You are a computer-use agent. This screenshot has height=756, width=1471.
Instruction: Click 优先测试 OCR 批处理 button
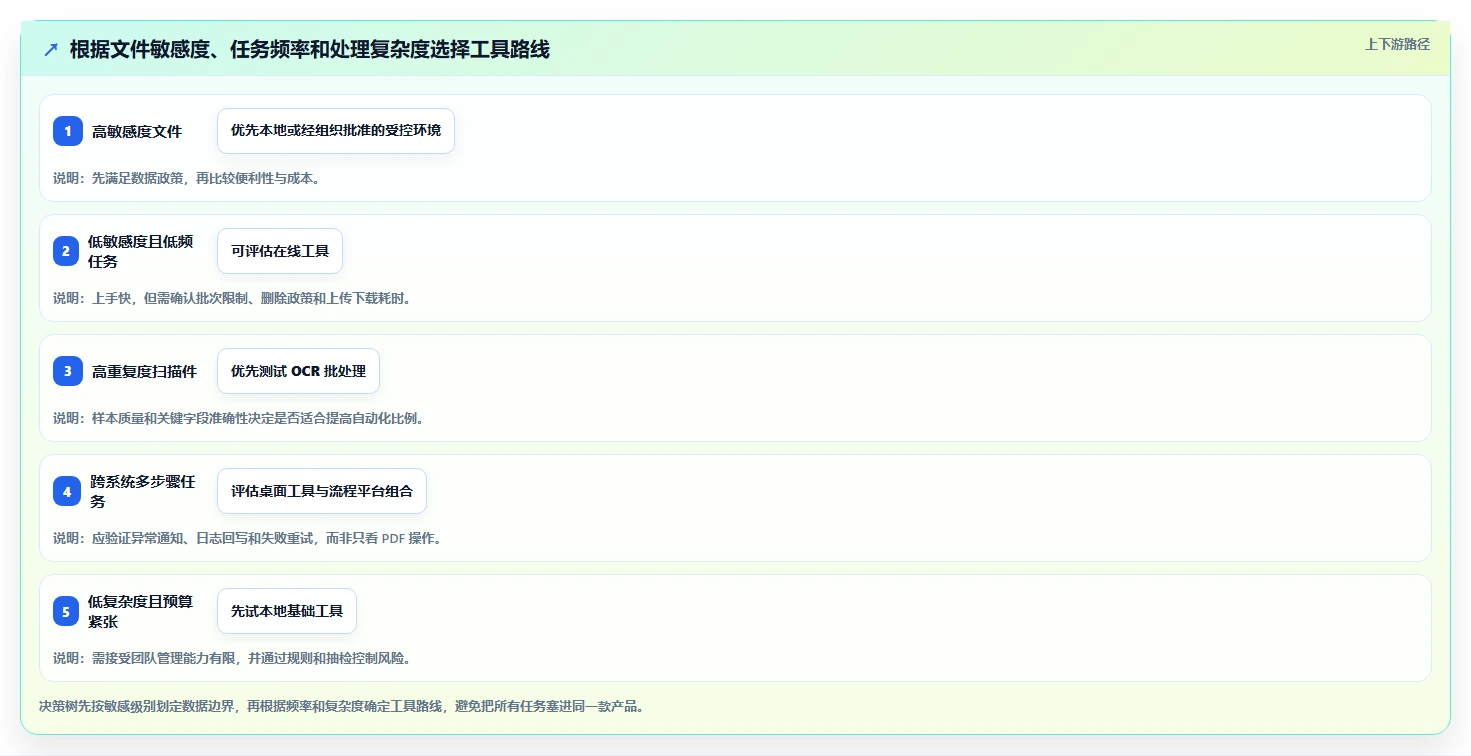point(298,371)
